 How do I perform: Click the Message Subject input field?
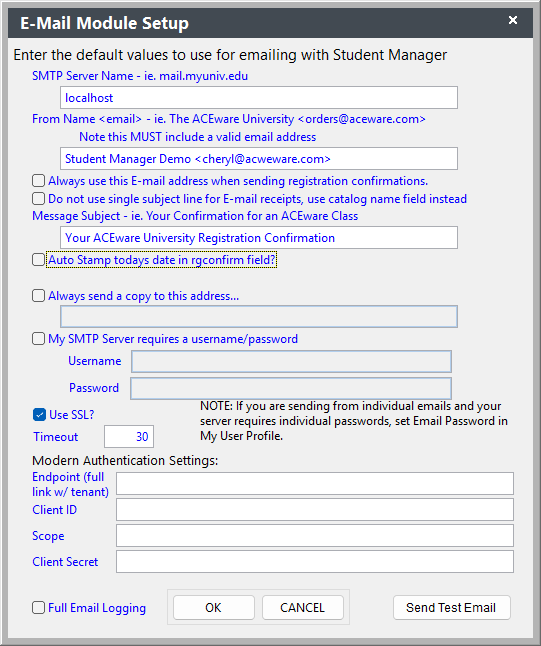tap(259, 237)
